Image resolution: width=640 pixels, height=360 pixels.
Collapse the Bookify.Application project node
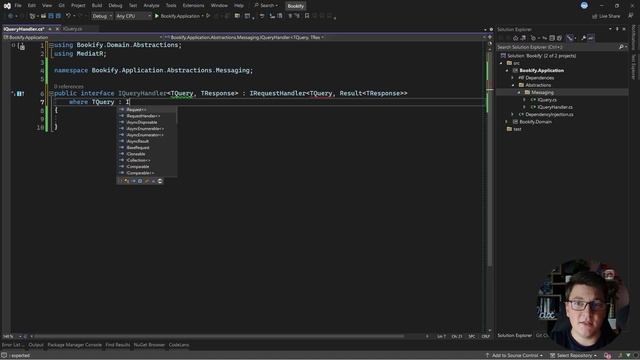pyautogui.click(x=507, y=70)
